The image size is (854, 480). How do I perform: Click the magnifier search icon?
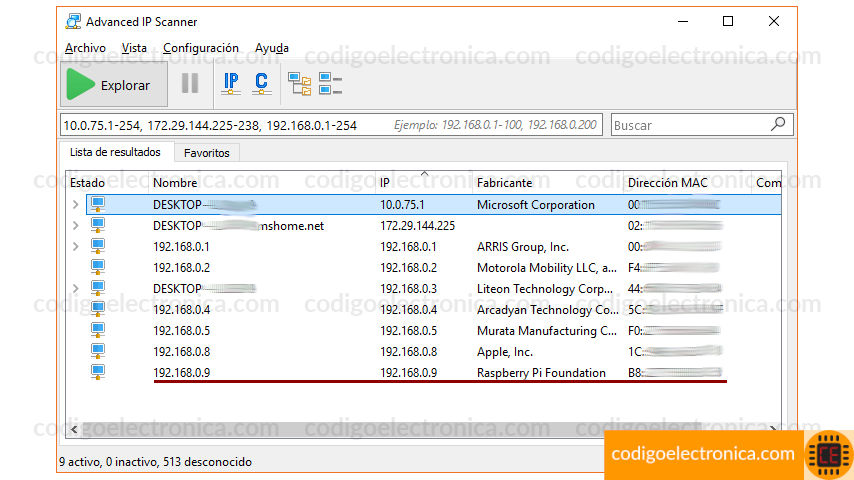[x=778, y=124]
